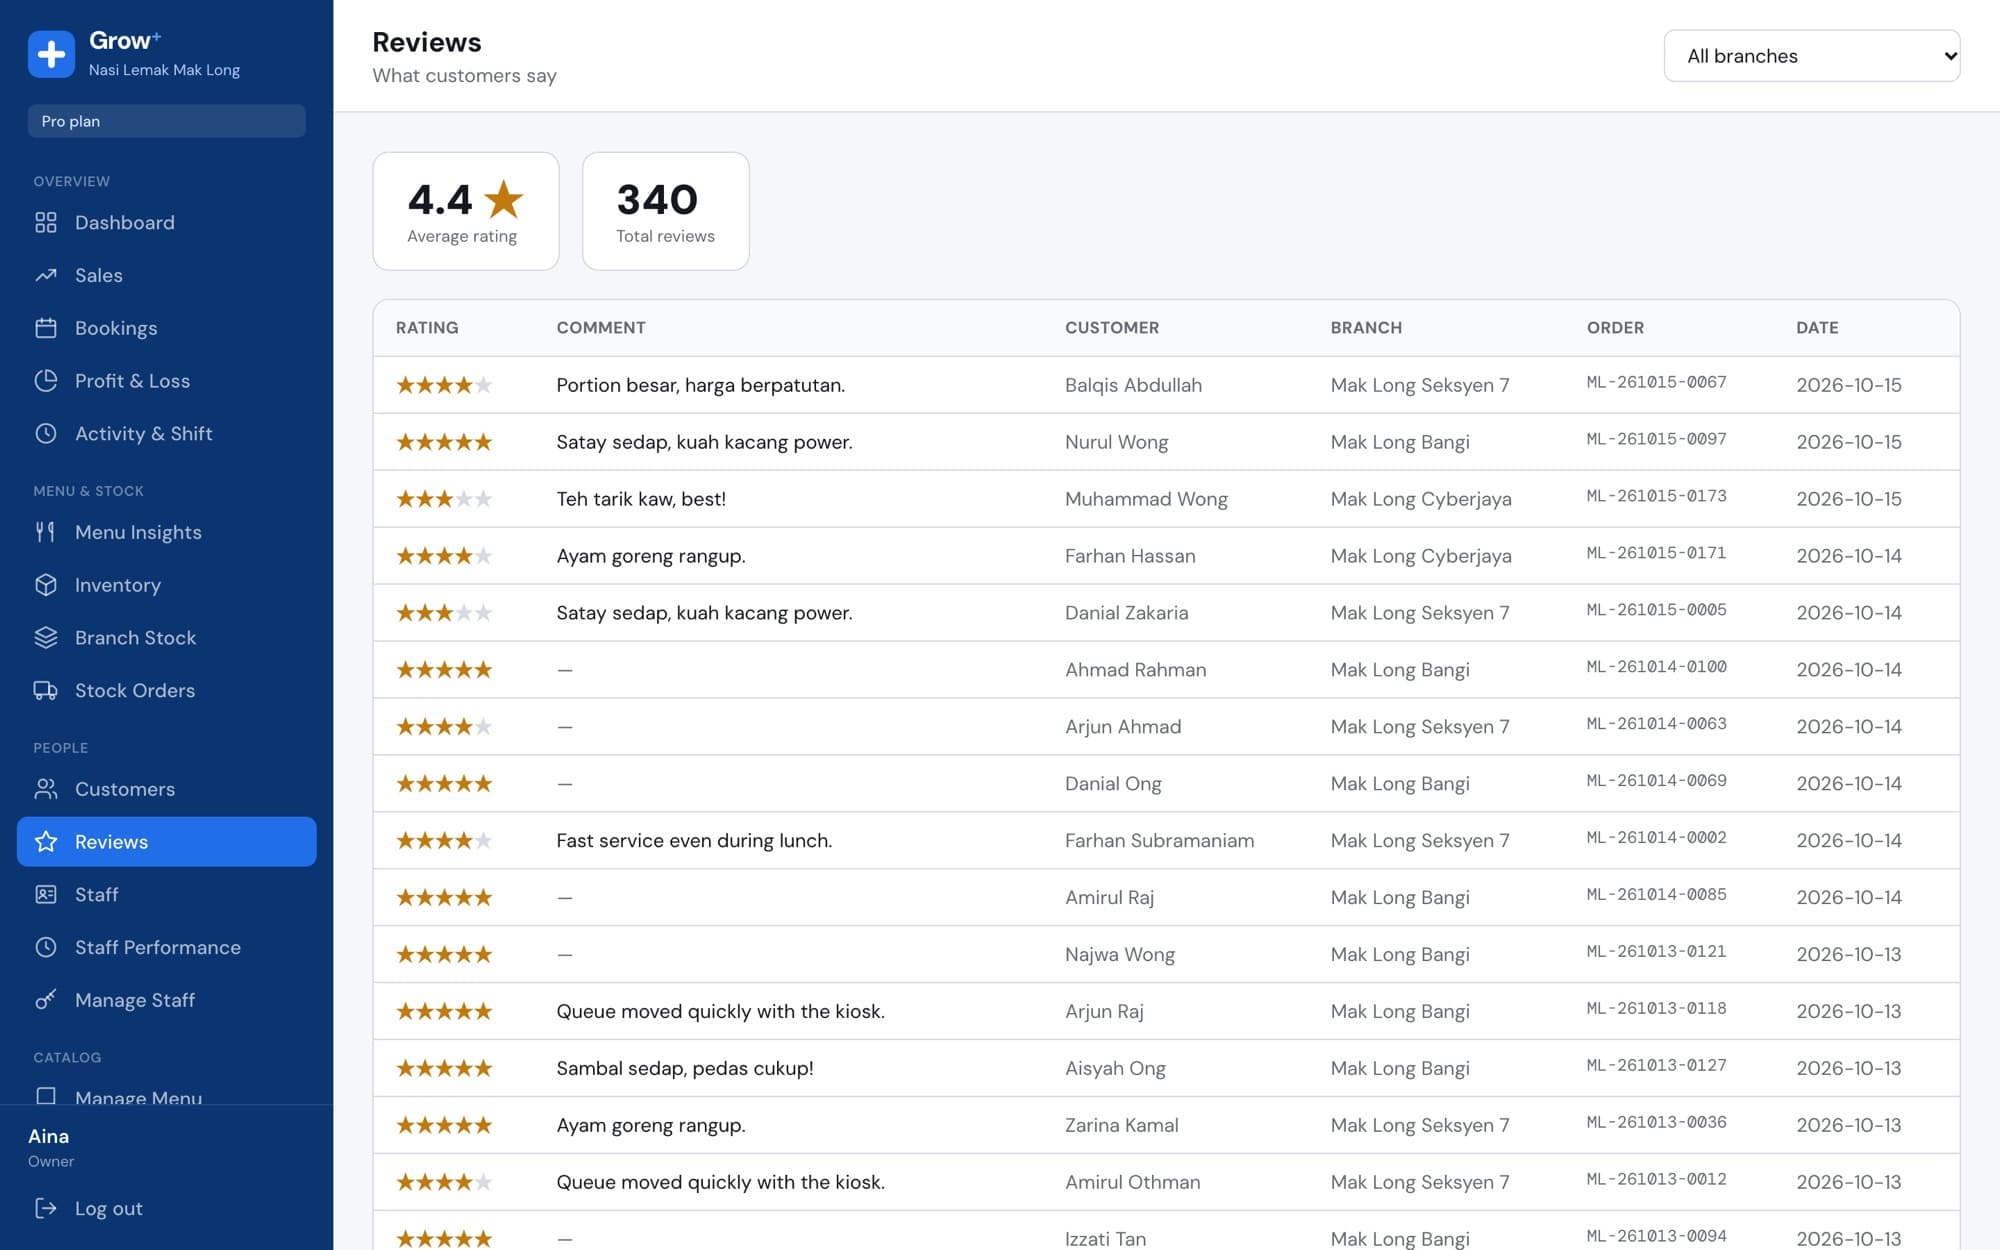Click the user name Aina in sidebar
This screenshot has height=1250, width=2000.
(x=48, y=1136)
